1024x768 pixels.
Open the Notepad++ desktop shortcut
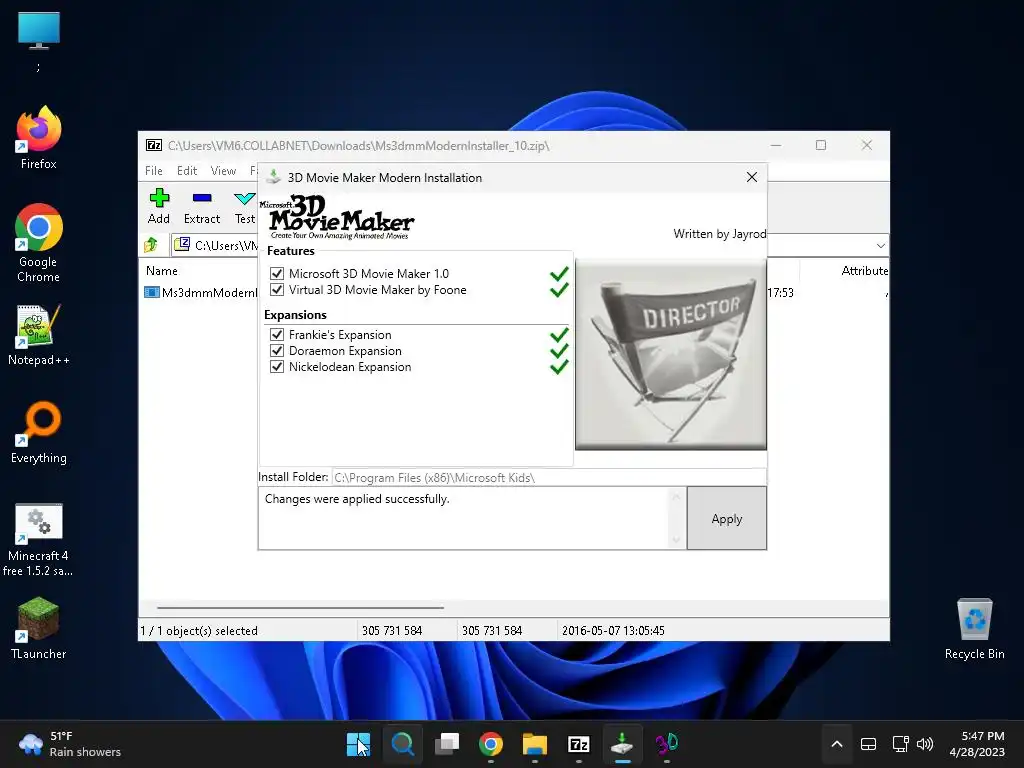coord(39,335)
